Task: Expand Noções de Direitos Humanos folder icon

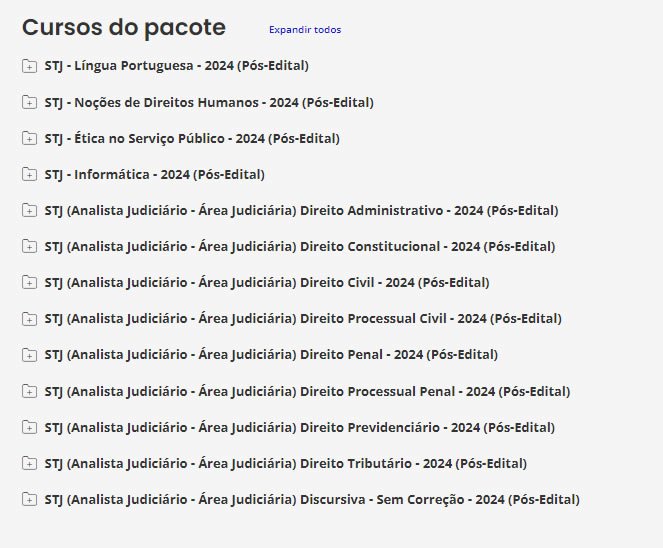Action: coord(29,102)
